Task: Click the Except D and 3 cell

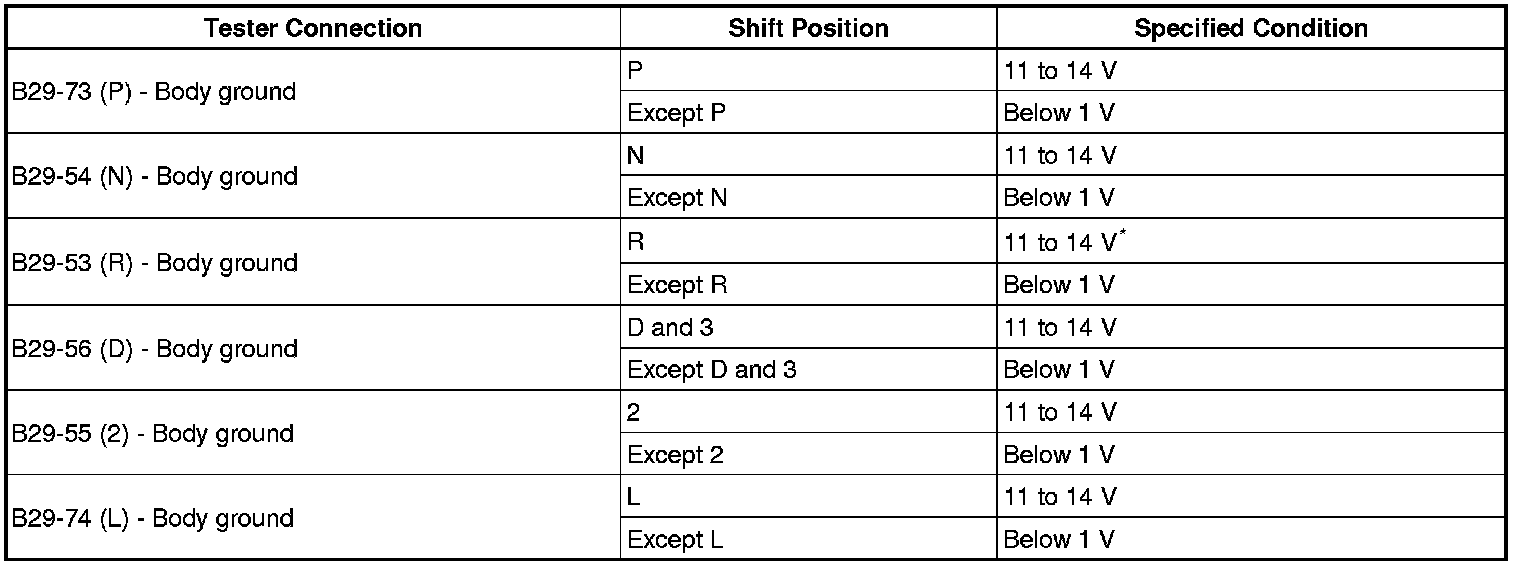Action: tap(711, 370)
